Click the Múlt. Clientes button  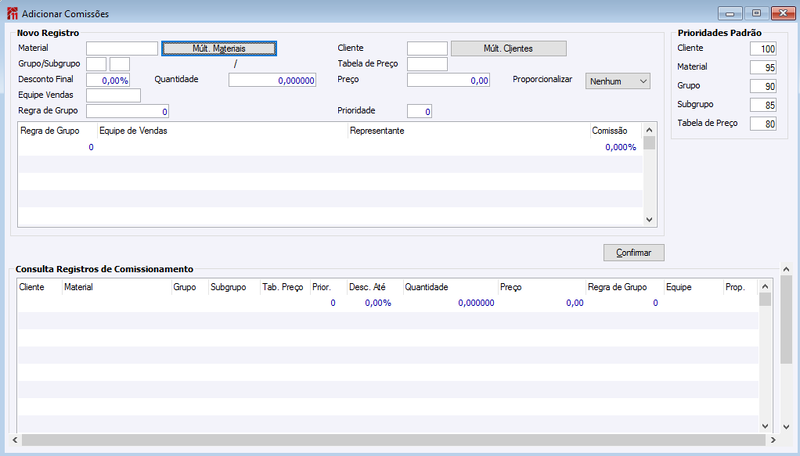(509, 48)
